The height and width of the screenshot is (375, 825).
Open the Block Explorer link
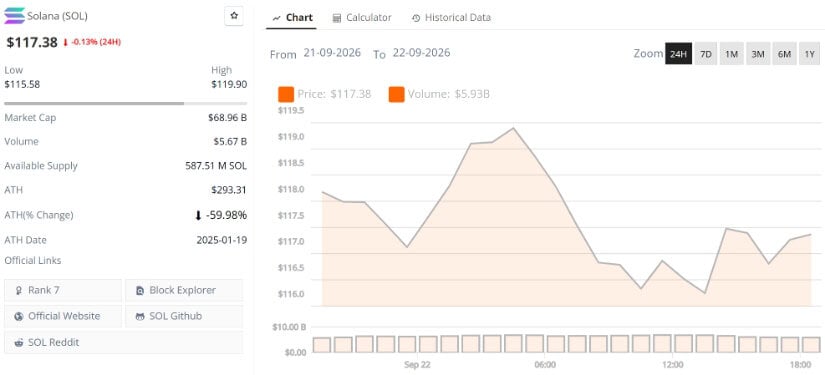[x=184, y=290]
